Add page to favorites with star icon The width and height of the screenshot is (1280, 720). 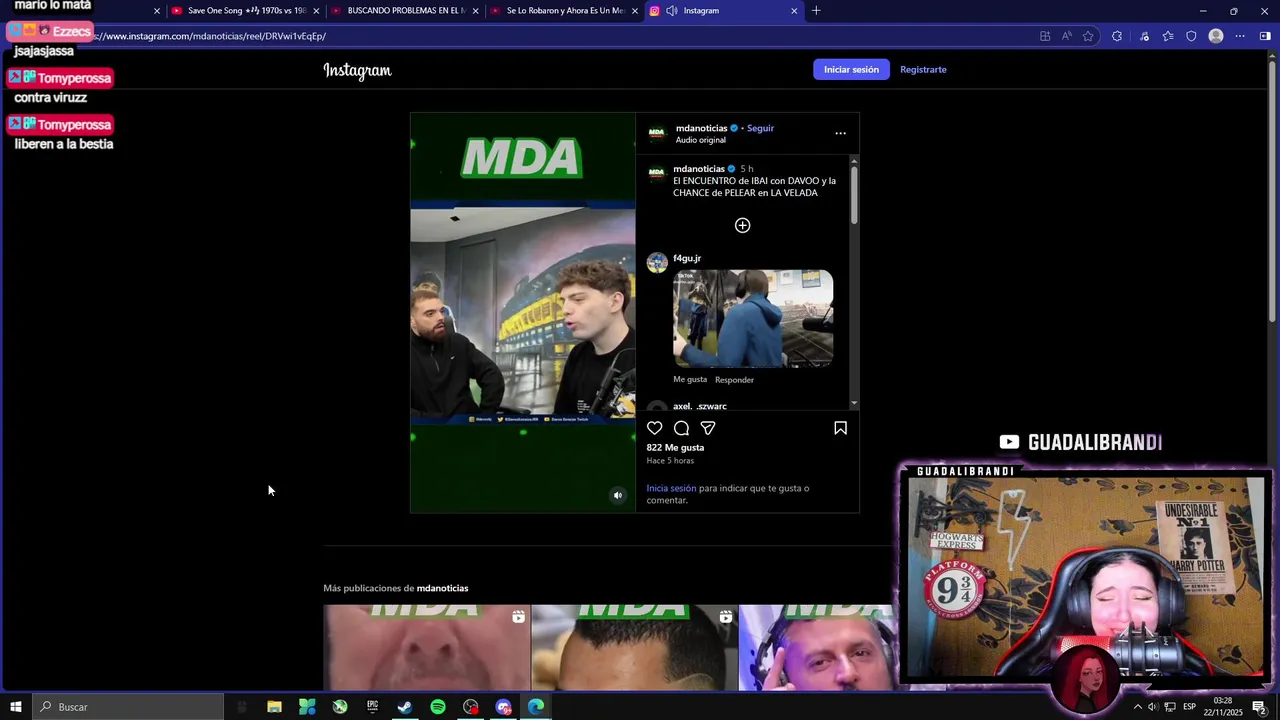[1088, 36]
